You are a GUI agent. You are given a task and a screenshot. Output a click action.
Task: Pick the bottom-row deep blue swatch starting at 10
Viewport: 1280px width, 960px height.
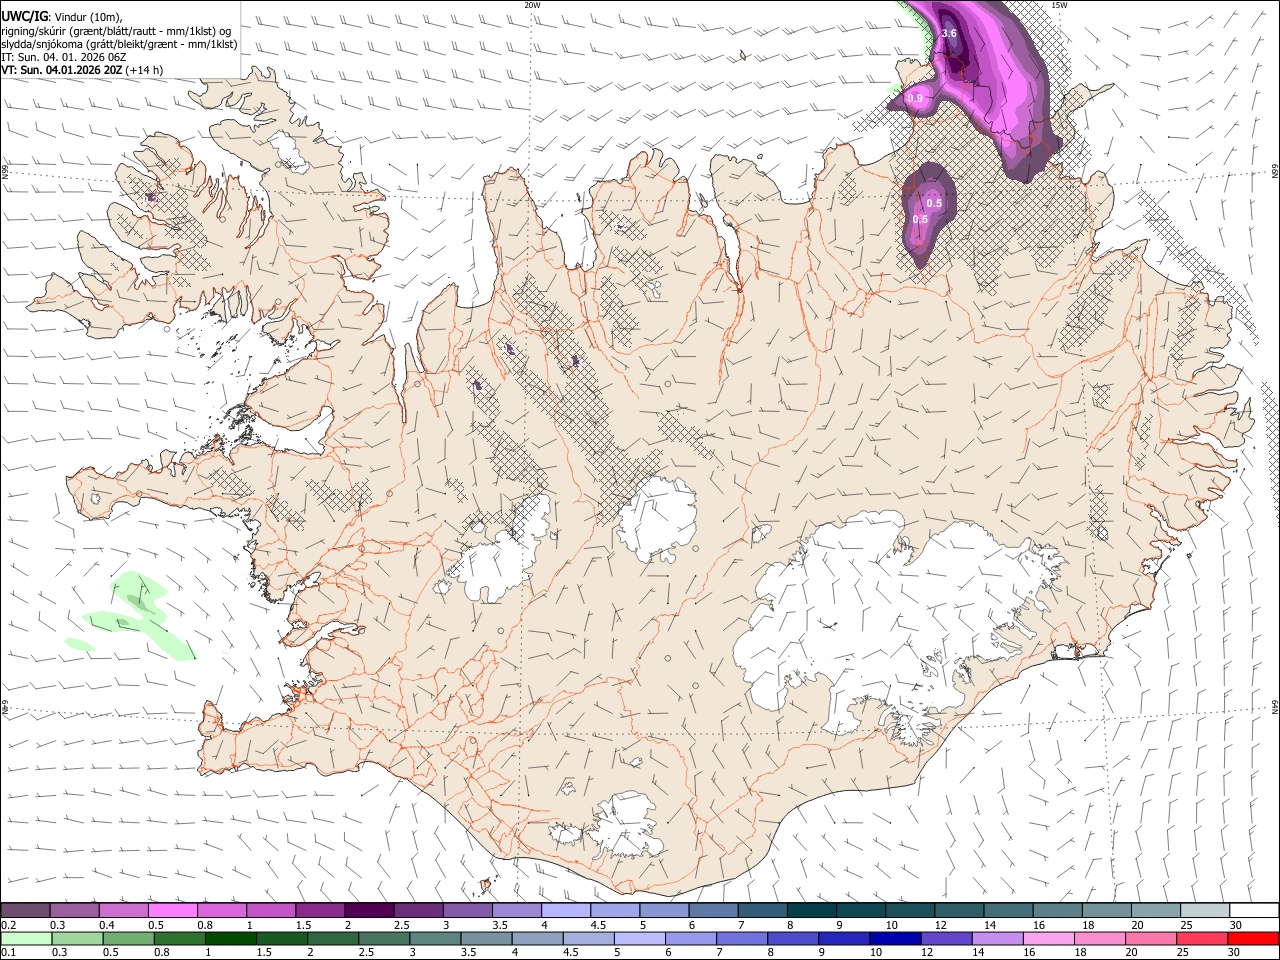pos(896,938)
